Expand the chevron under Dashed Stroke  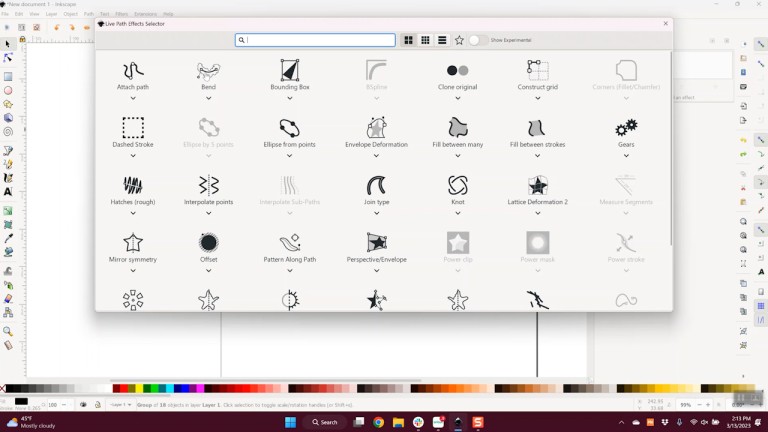click(133, 155)
